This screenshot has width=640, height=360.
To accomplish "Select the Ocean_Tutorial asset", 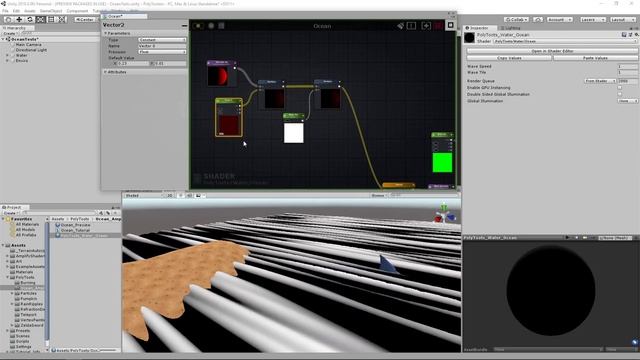I will (75, 230).
